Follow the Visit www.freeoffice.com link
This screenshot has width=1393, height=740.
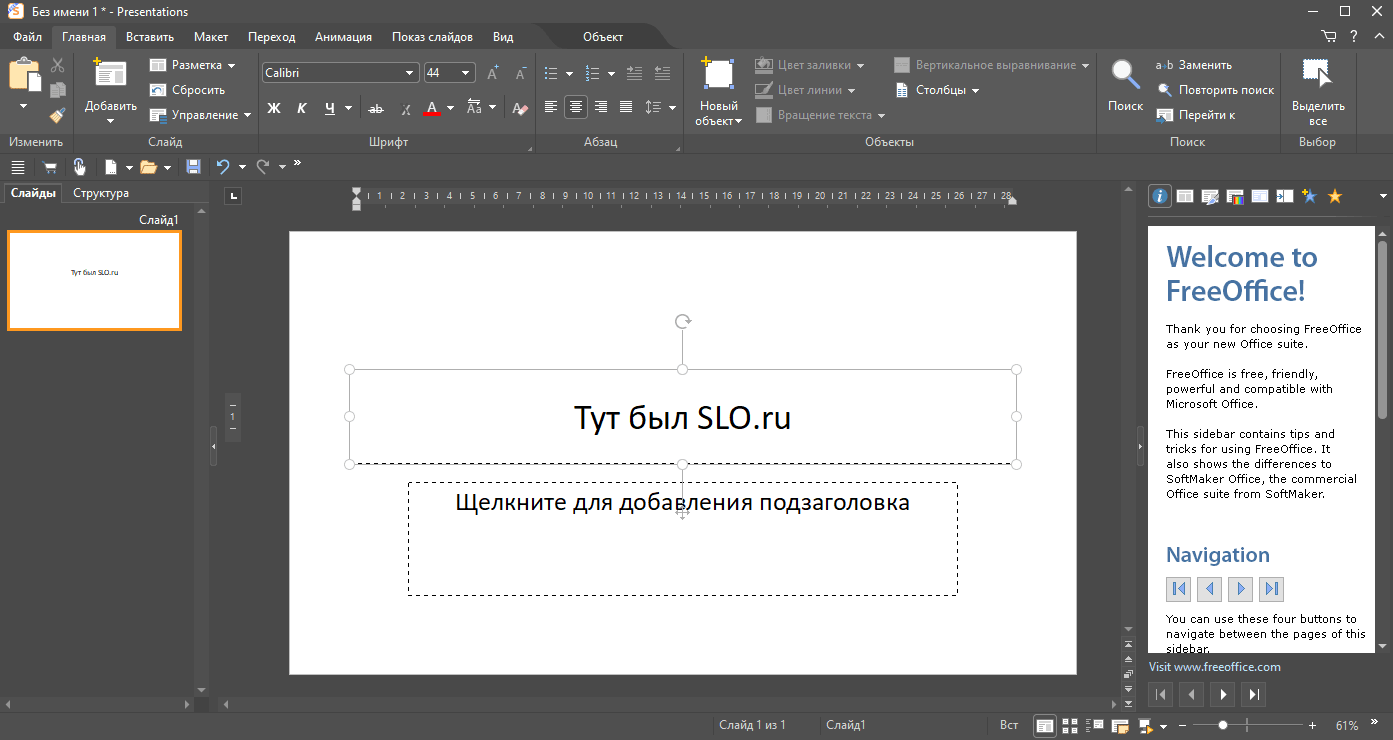[x=1214, y=667]
